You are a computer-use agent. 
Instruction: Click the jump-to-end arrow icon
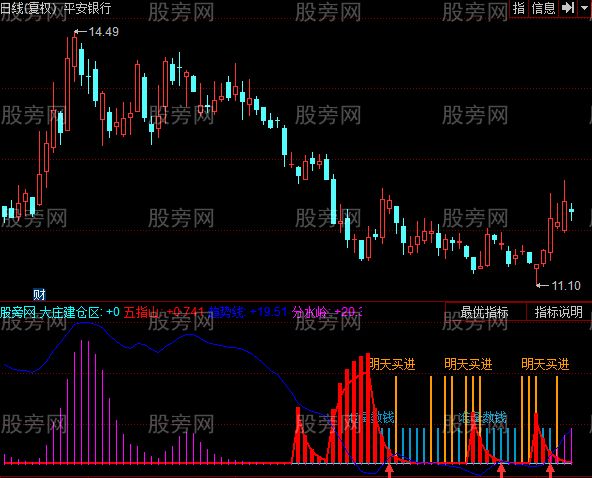567,8
